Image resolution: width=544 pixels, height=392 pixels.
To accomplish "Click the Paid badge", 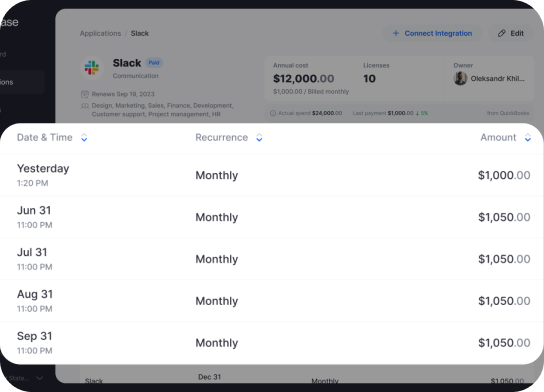I will [154, 63].
